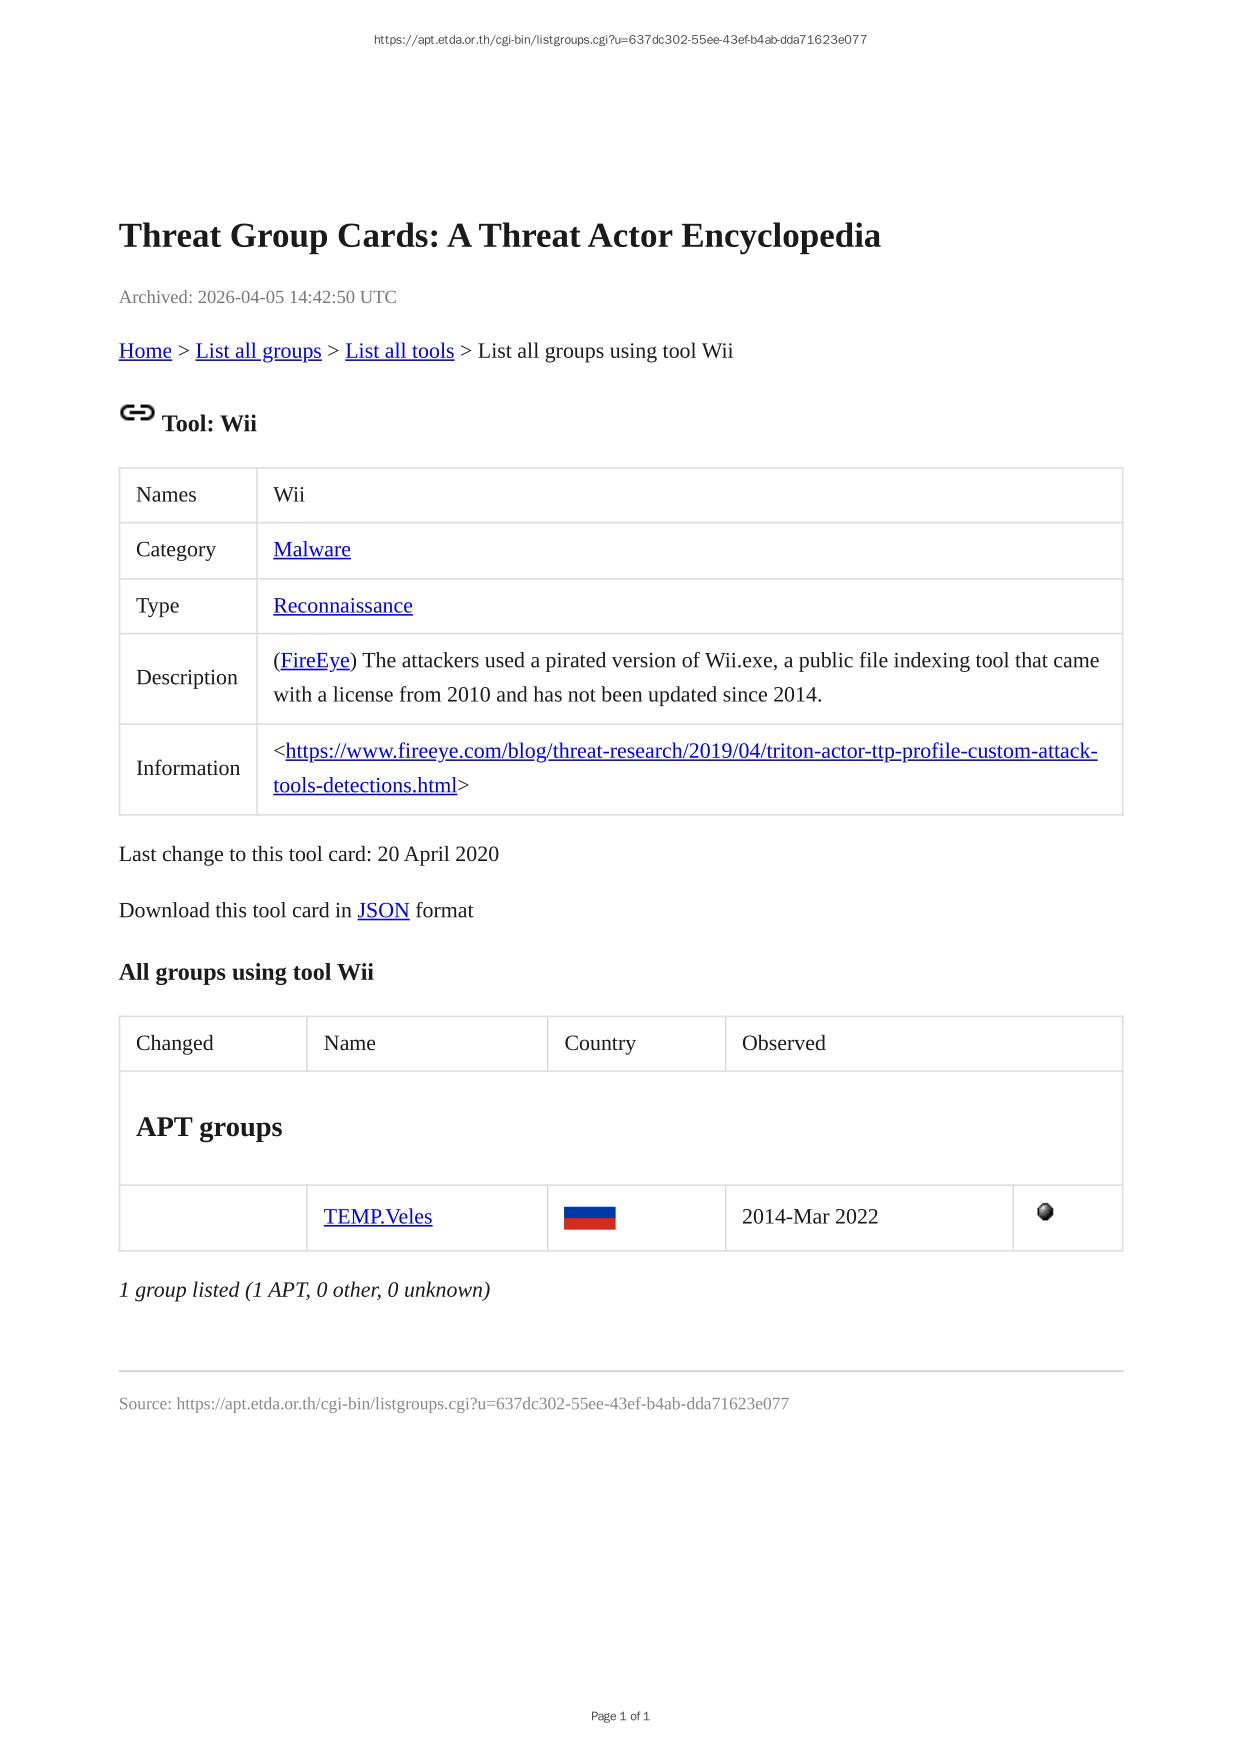Screen dimensions: 1242x1756
Task: Click the Changed column header
Action: click(175, 1043)
